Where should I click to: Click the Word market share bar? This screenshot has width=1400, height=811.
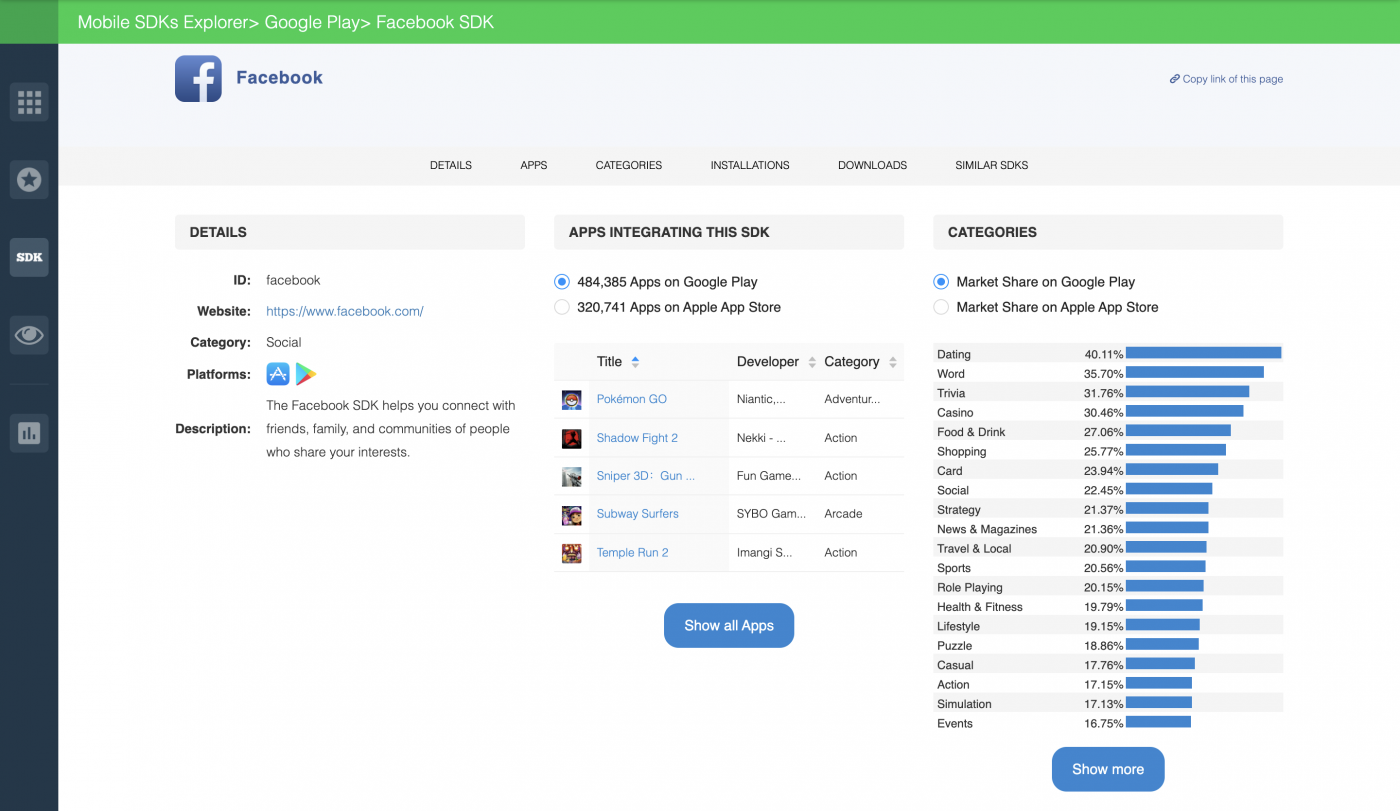click(x=1195, y=372)
